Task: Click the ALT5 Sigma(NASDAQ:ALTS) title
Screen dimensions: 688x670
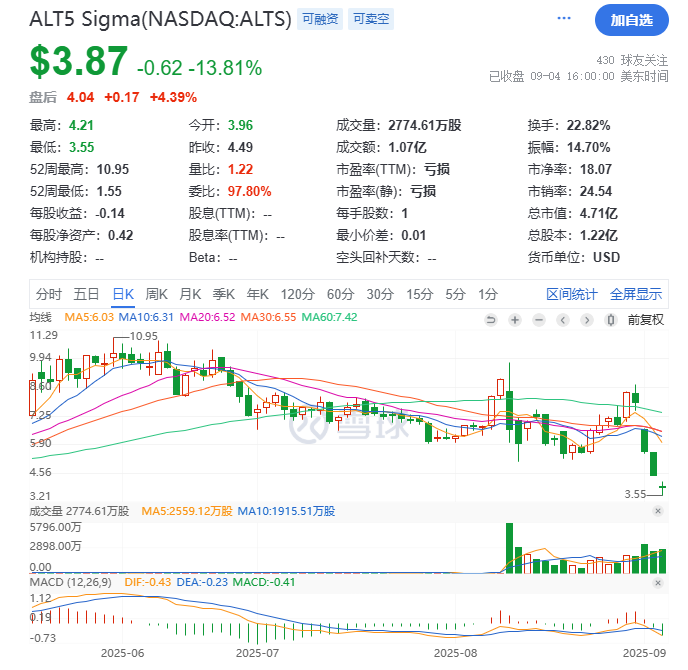Action: [161, 19]
